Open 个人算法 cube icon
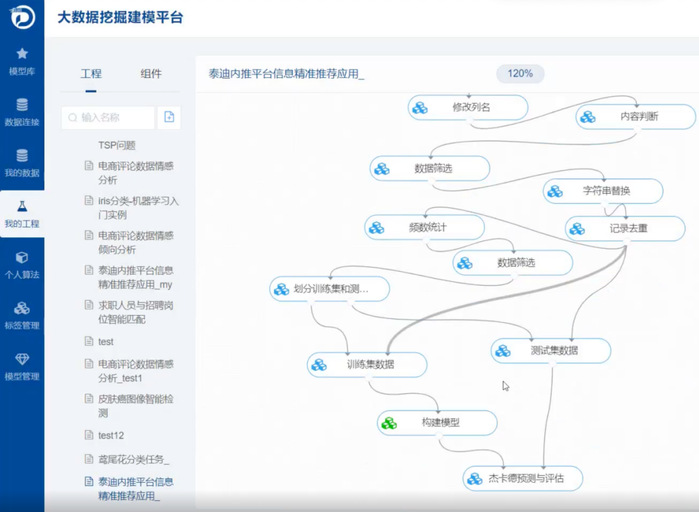The image size is (699, 512). tap(22, 264)
